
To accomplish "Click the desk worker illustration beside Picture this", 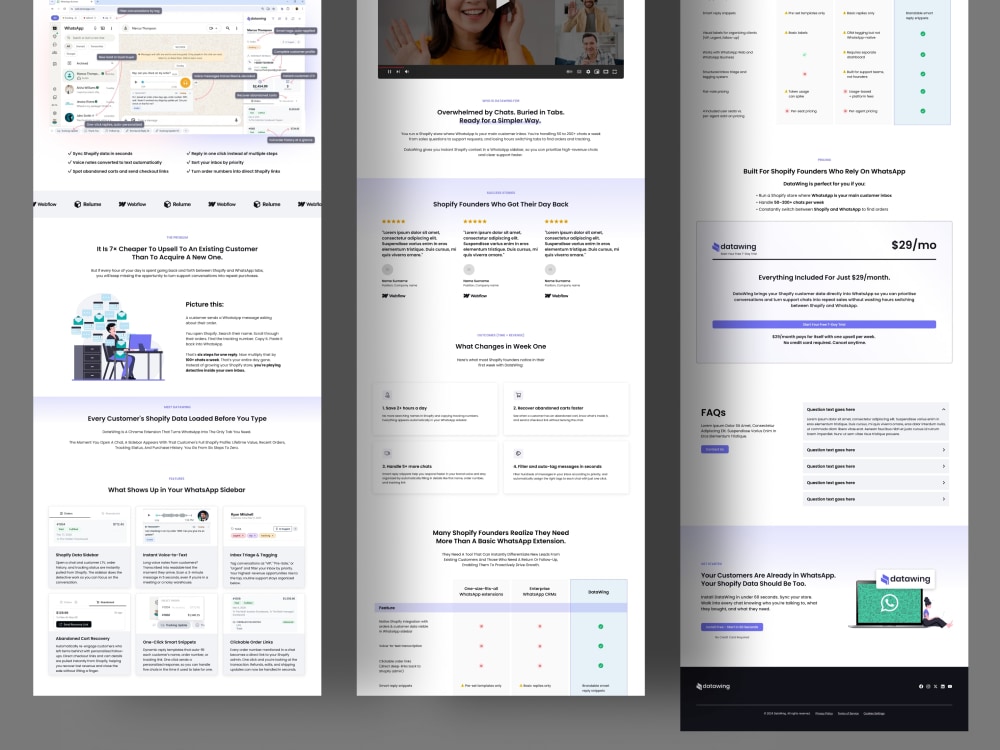I will (x=117, y=337).
